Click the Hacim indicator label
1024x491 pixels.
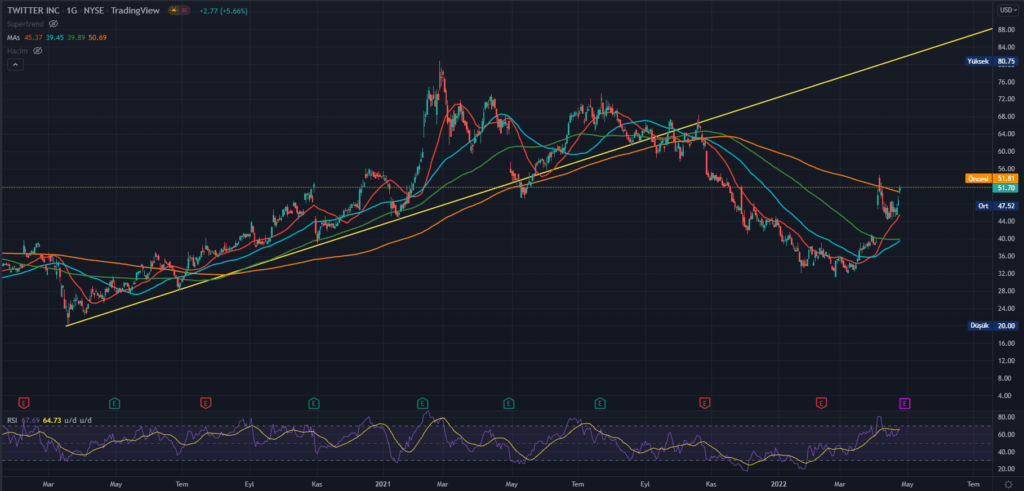tap(18, 50)
